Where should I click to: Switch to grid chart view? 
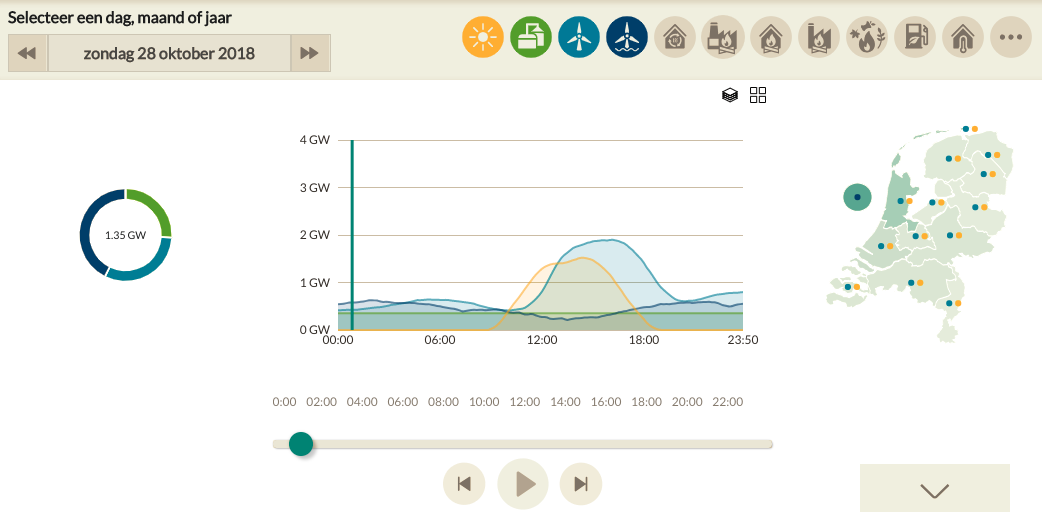758,95
